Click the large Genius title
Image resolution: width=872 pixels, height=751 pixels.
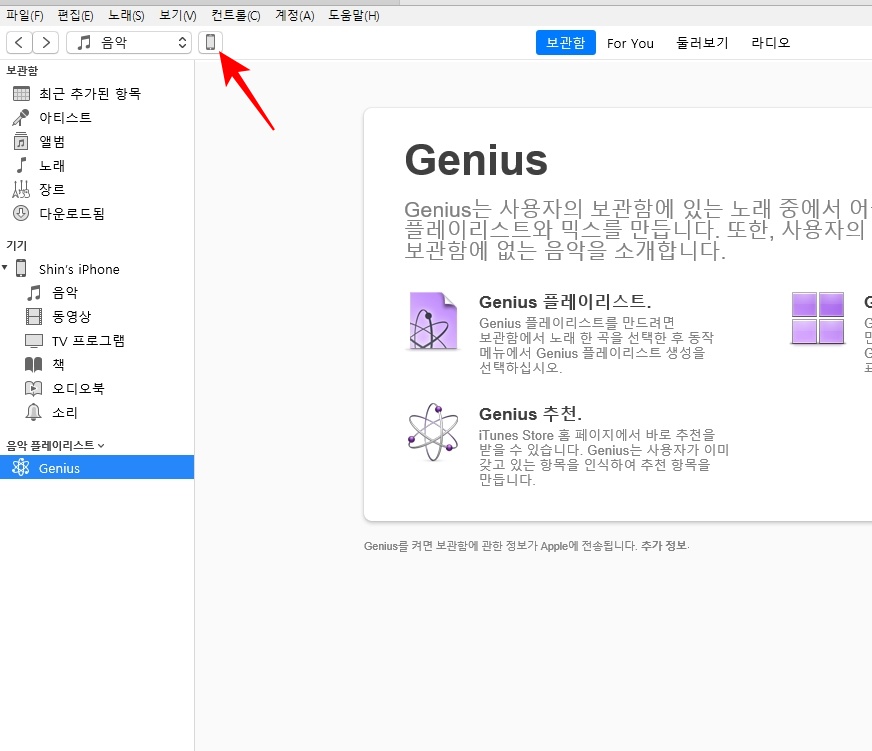click(x=476, y=160)
